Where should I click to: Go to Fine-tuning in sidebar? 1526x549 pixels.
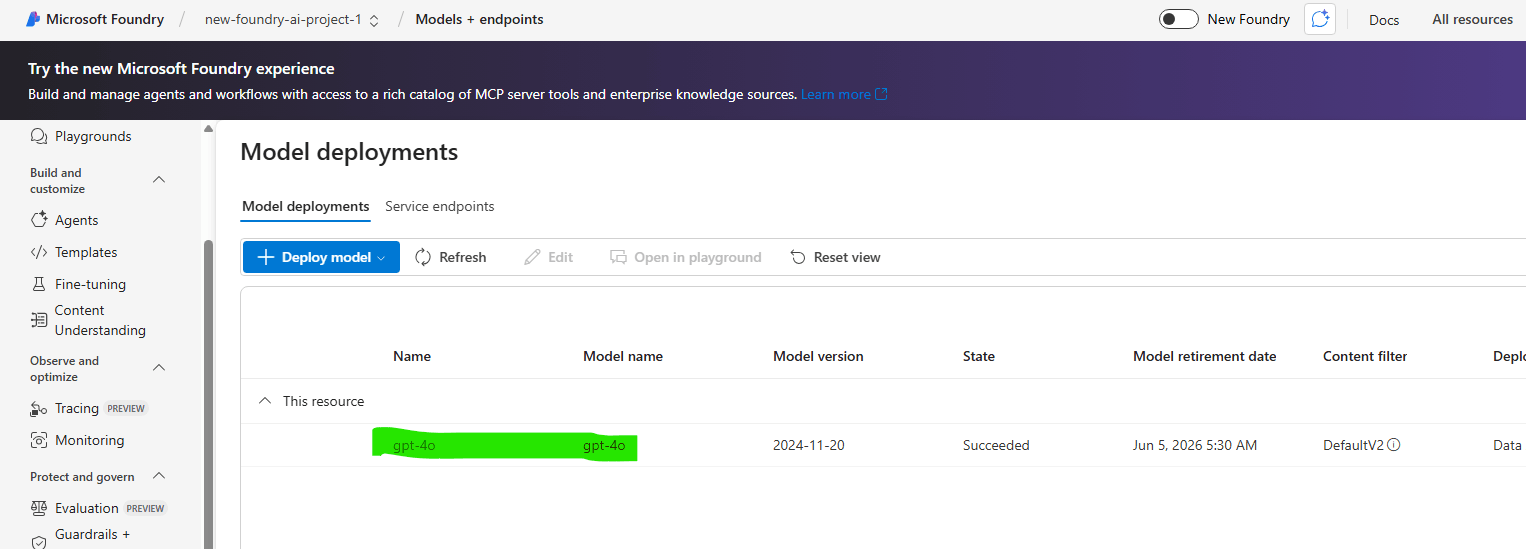(x=90, y=284)
